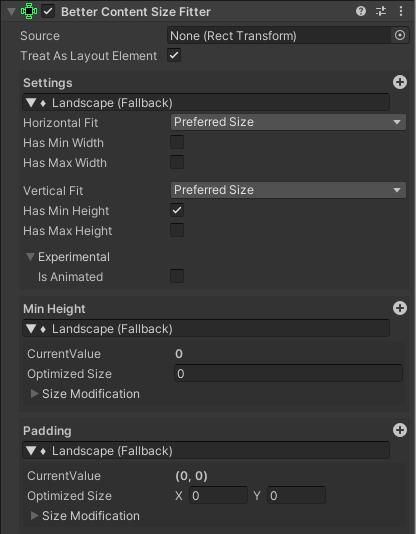Open the Horizontal Fit dropdown
Viewport: 416px width, 534px height.
288,122
